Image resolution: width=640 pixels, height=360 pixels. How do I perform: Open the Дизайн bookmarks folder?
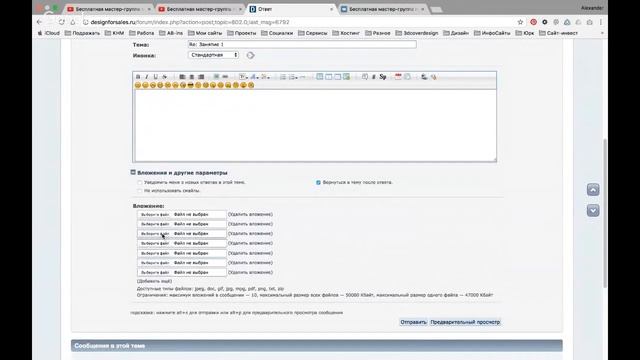(456, 33)
